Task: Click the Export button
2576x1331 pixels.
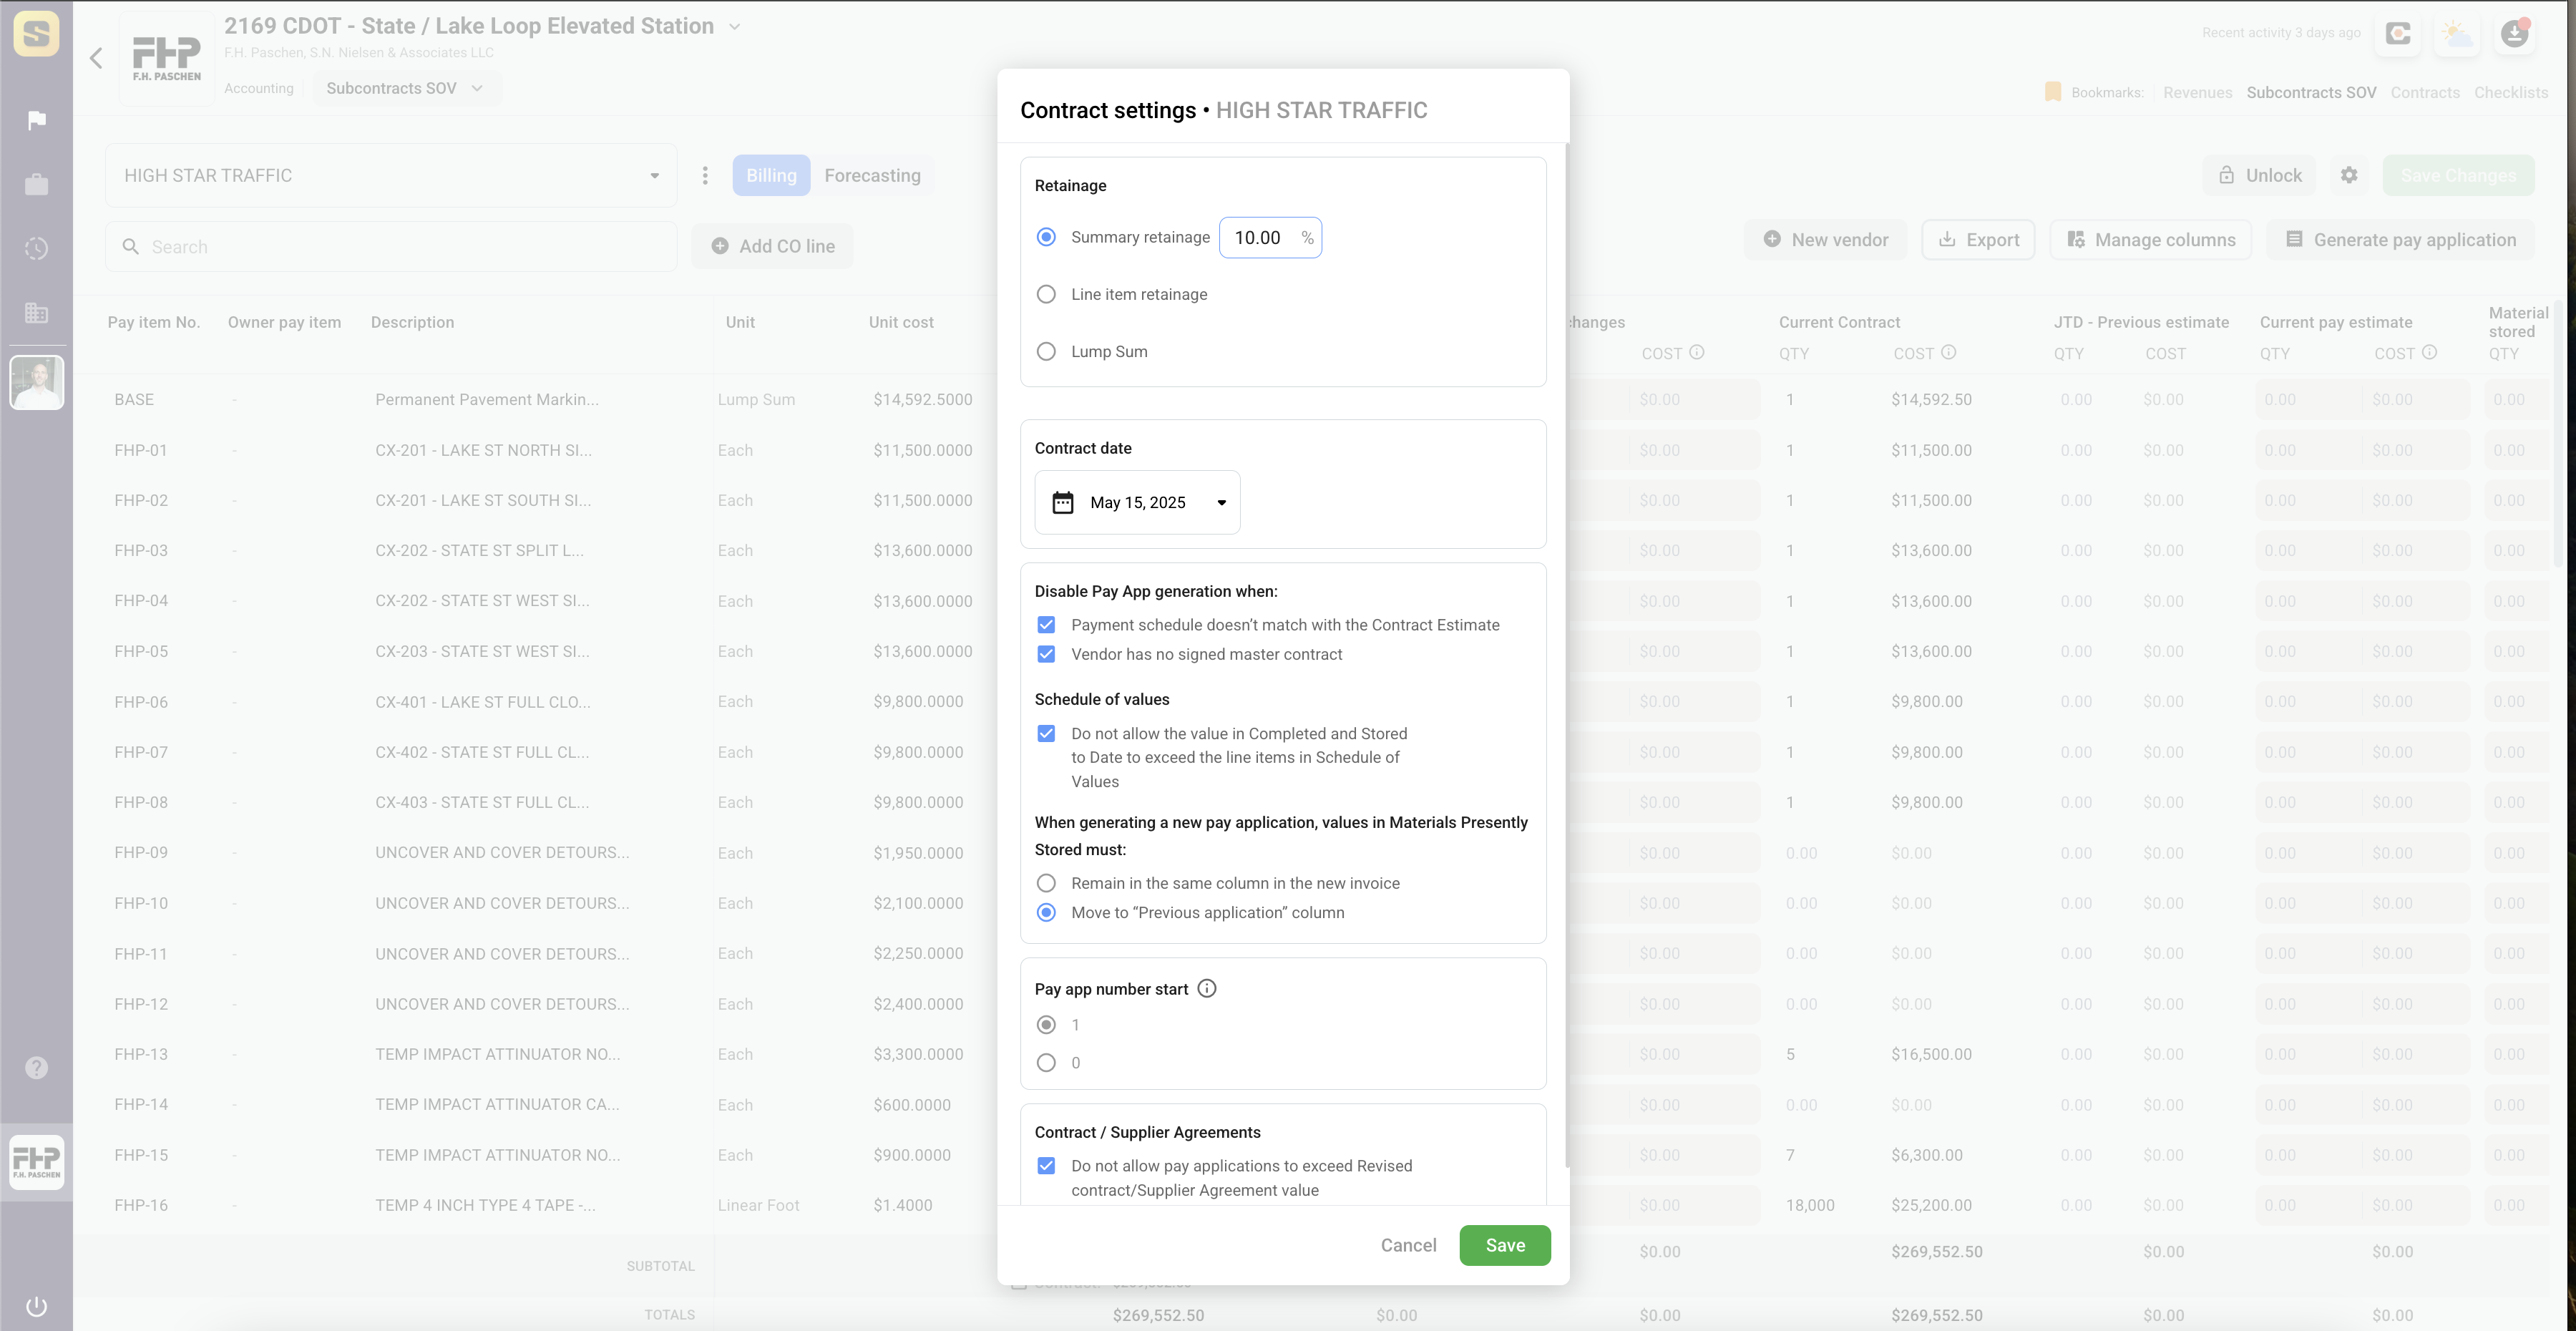Action: (x=1978, y=240)
